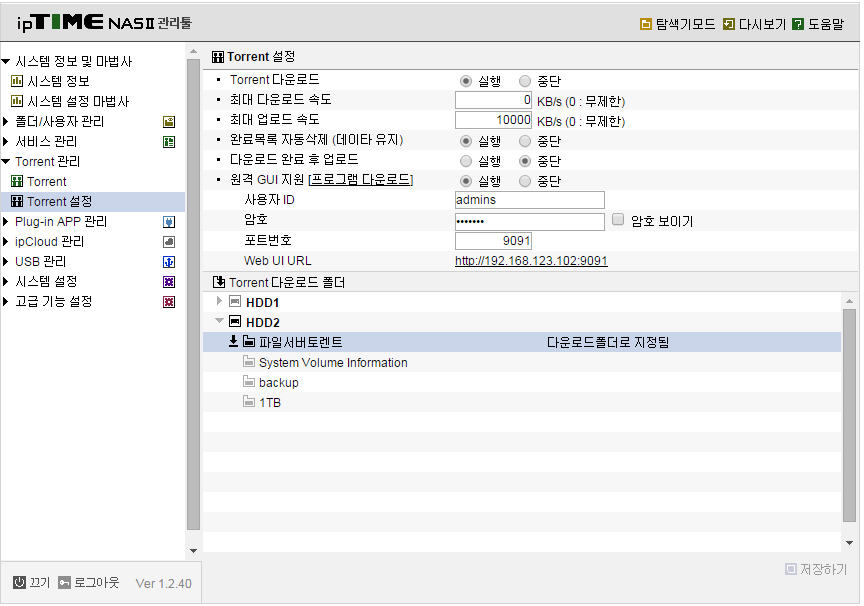This screenshot has height=606, width=864.
Task: Open the 고급 기능 설정 menu label
Action: click(x=53, y=302)
